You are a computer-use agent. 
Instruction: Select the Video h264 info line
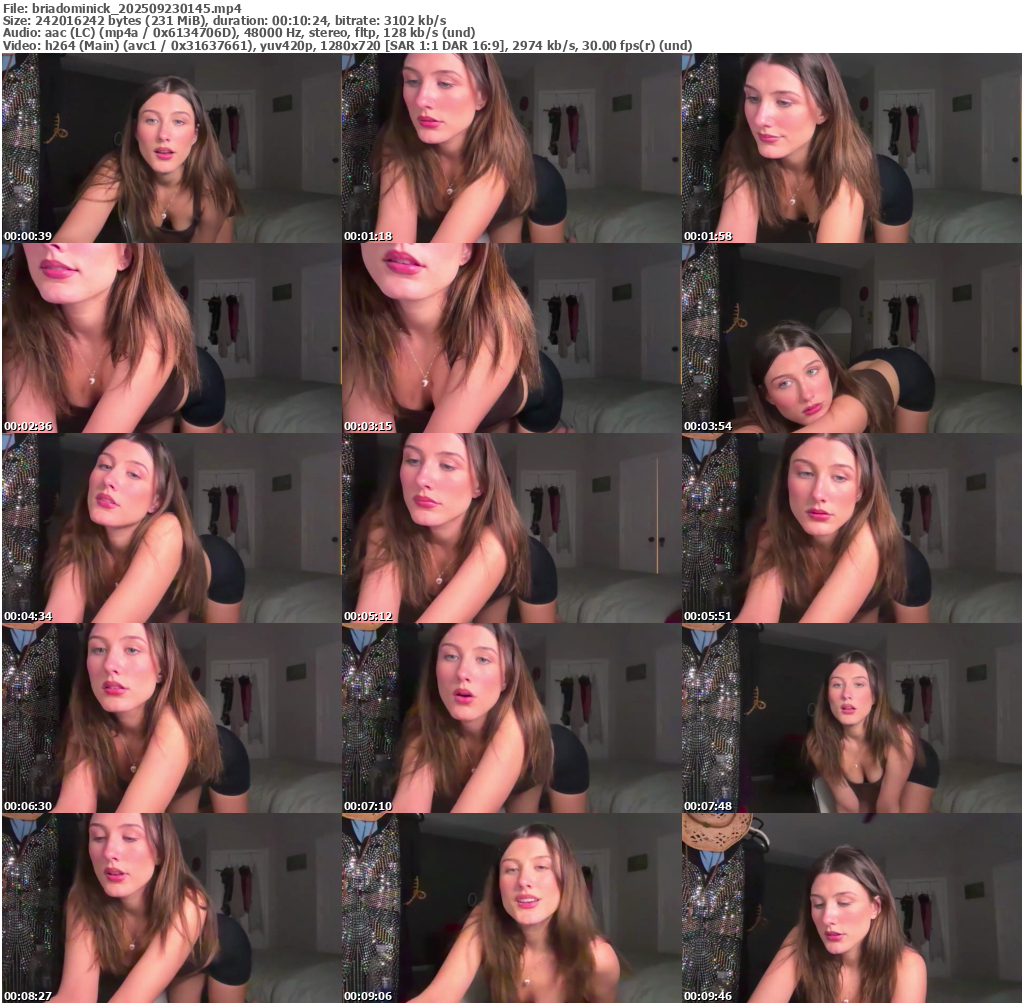tap(347, 45)
